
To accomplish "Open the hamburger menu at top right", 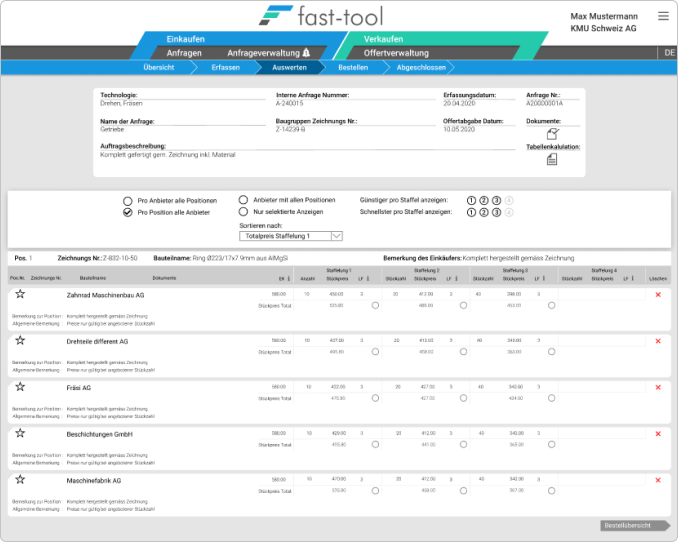I will coord(663,16).
